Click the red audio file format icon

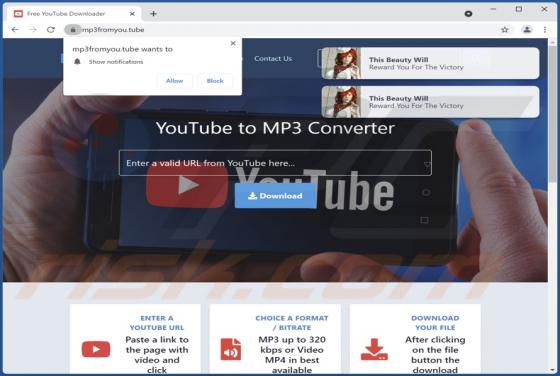[x=231, y=349]
